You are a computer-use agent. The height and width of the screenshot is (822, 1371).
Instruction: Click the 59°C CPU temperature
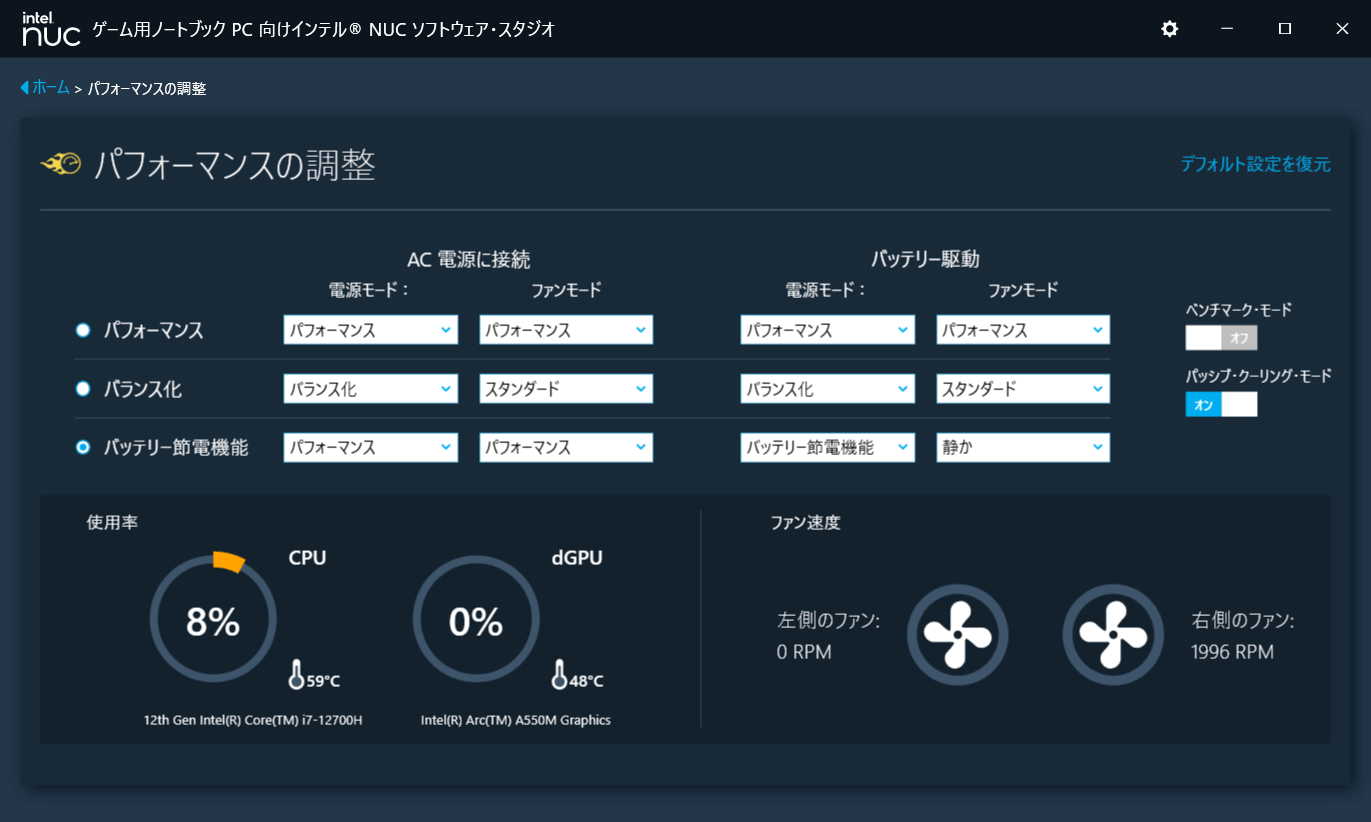(323, 682)
